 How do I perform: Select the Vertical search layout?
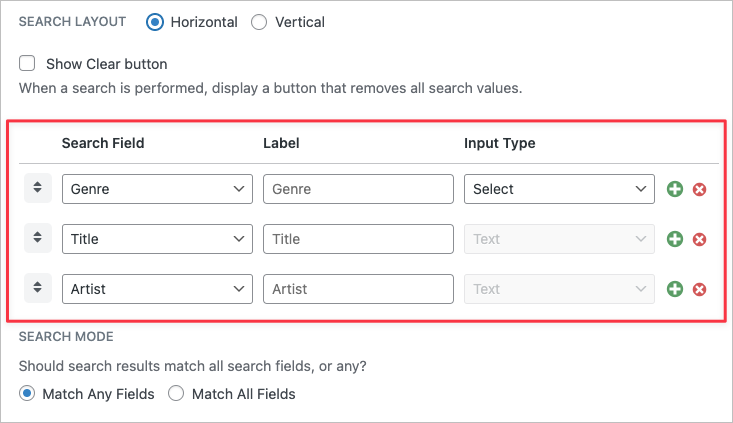click(259, 22)
